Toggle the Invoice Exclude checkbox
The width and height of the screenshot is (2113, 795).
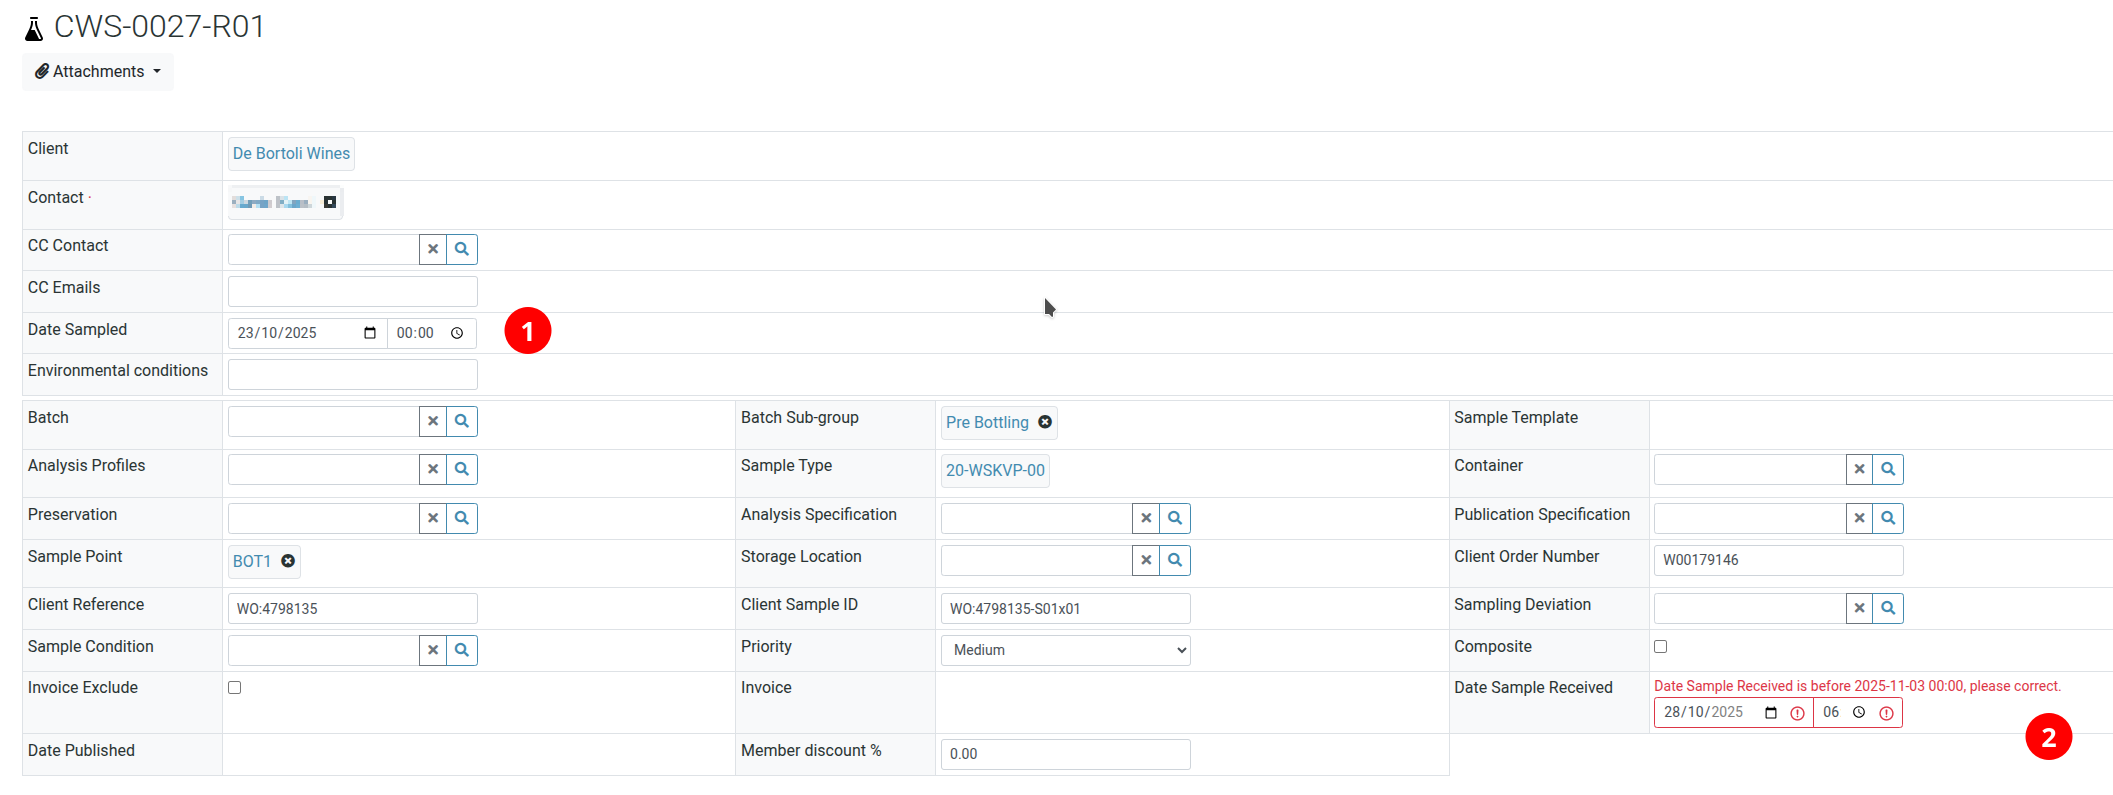click(235, 688)
